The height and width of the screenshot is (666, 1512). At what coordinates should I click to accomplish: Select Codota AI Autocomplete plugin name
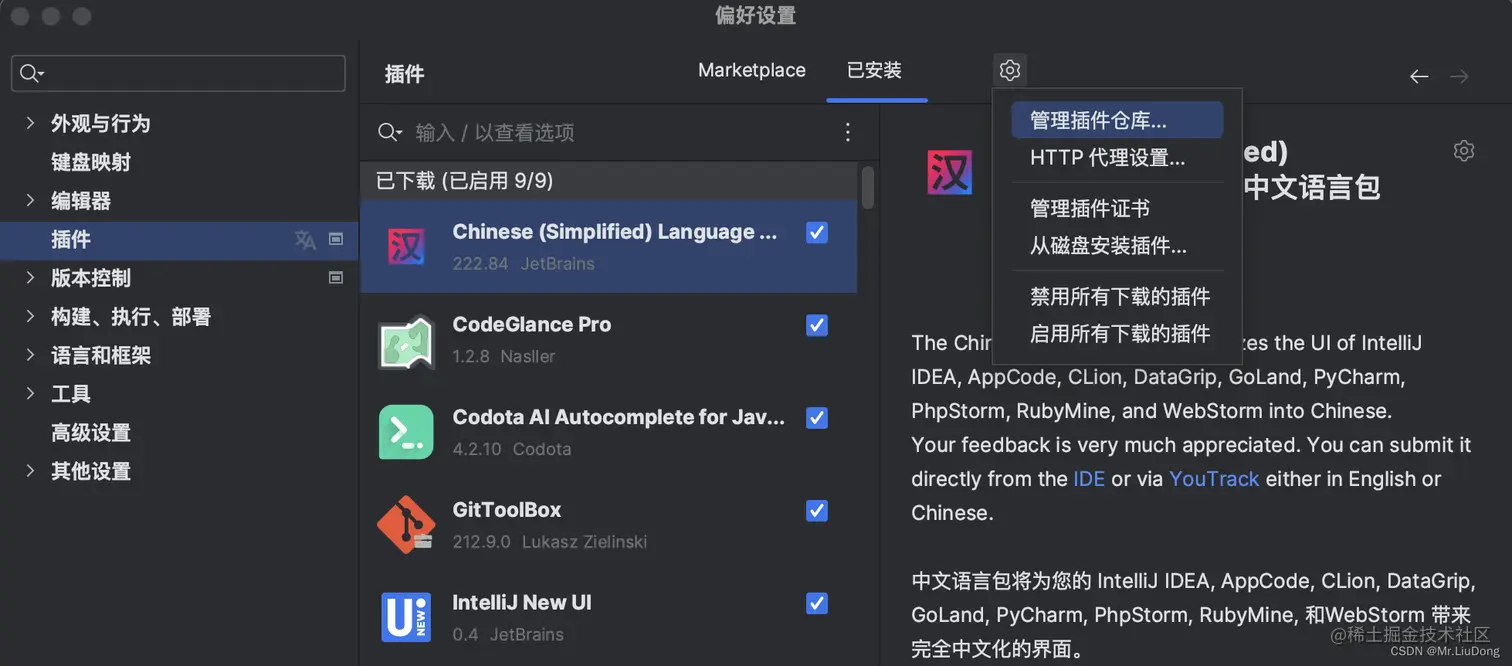pos(618,417)
